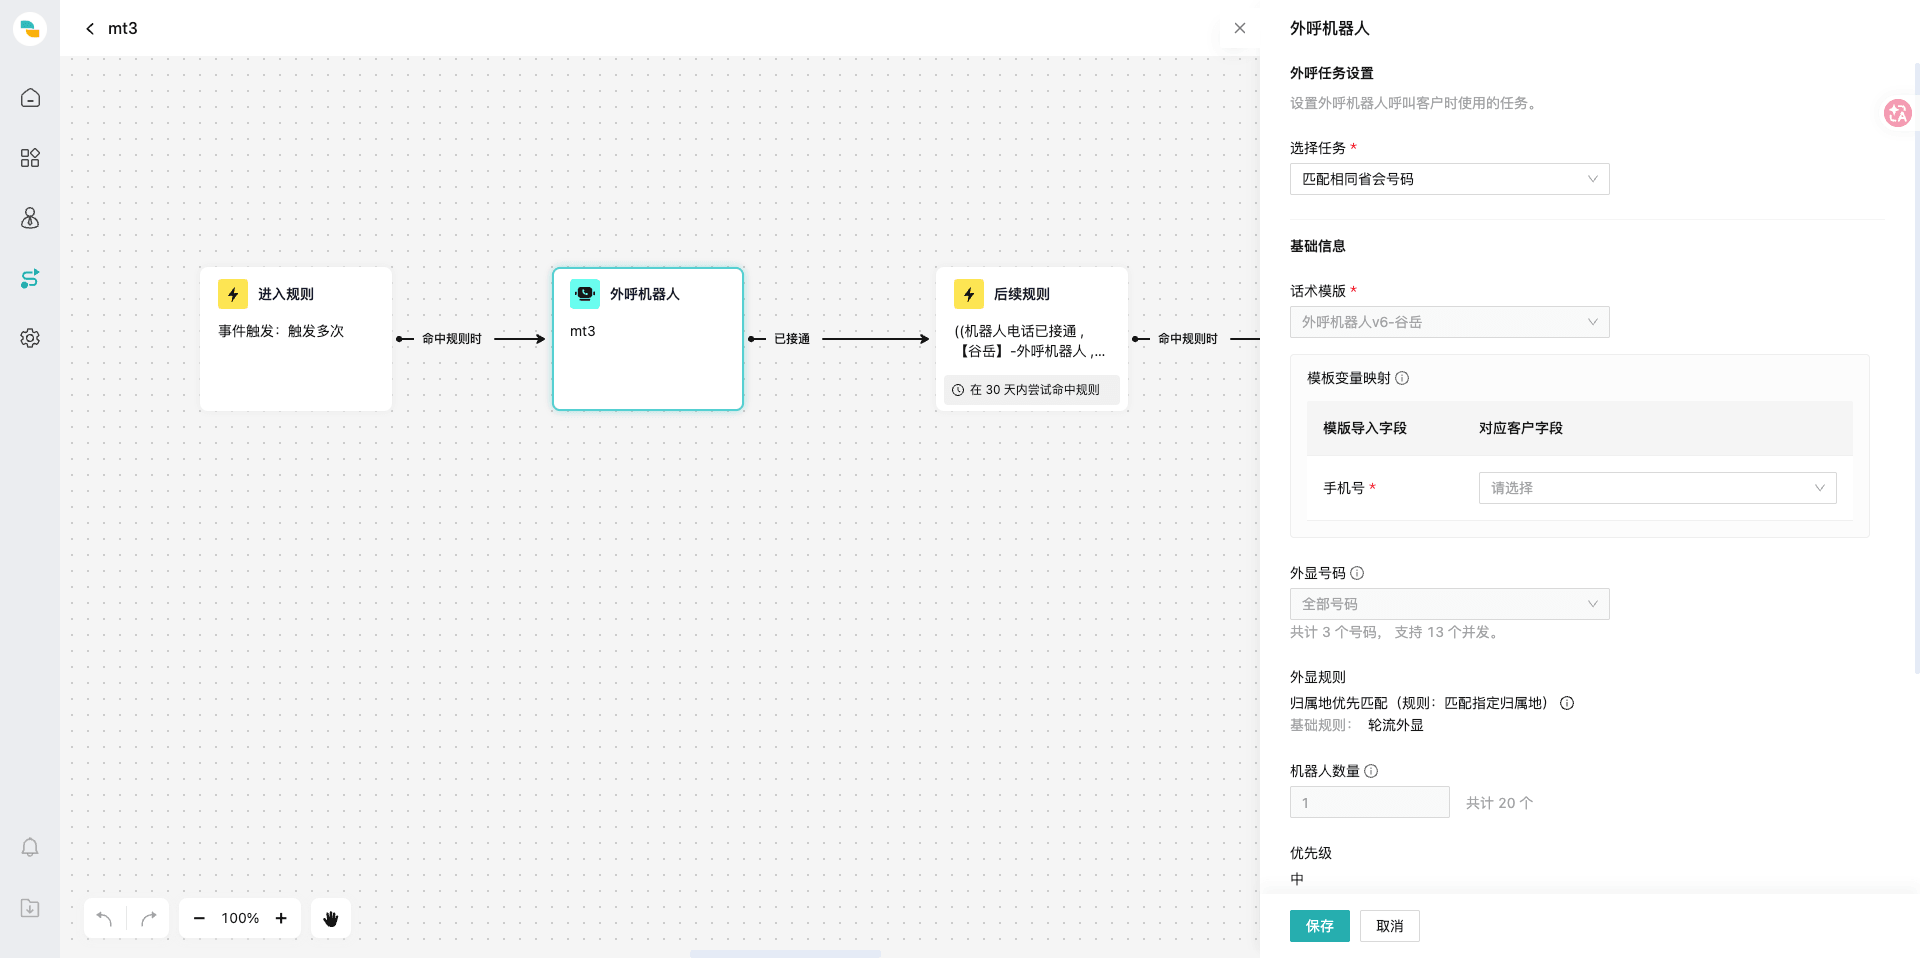Open the notifications bell

[30, 848]
